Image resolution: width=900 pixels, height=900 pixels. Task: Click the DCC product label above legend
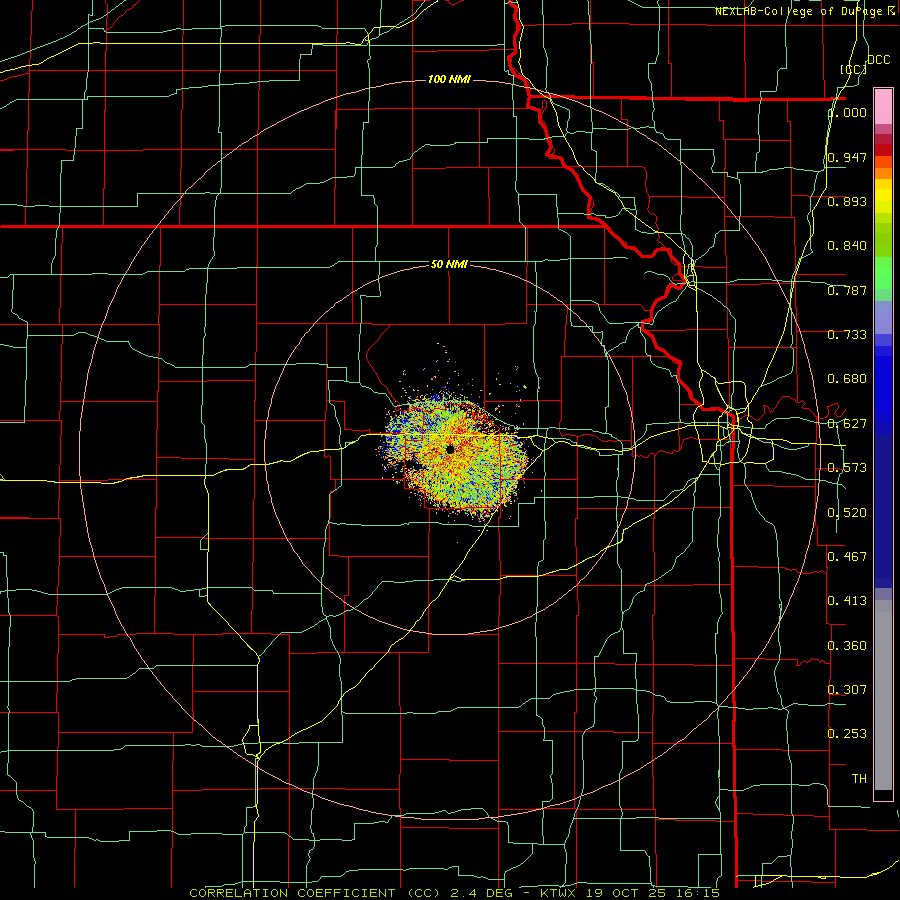[x=878, y=60]
